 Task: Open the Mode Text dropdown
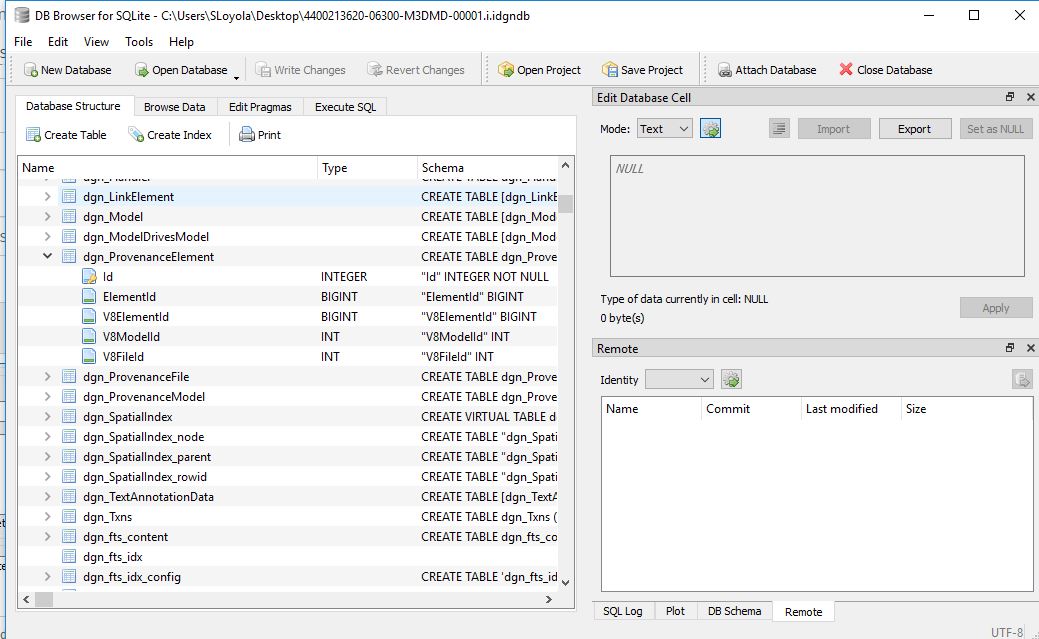click(665, 129)
